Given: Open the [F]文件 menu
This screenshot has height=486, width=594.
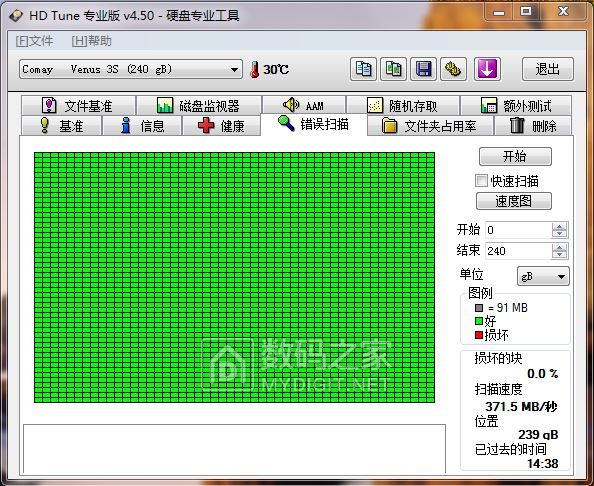Looking at the screenshot, I should [x=34, y=41].
